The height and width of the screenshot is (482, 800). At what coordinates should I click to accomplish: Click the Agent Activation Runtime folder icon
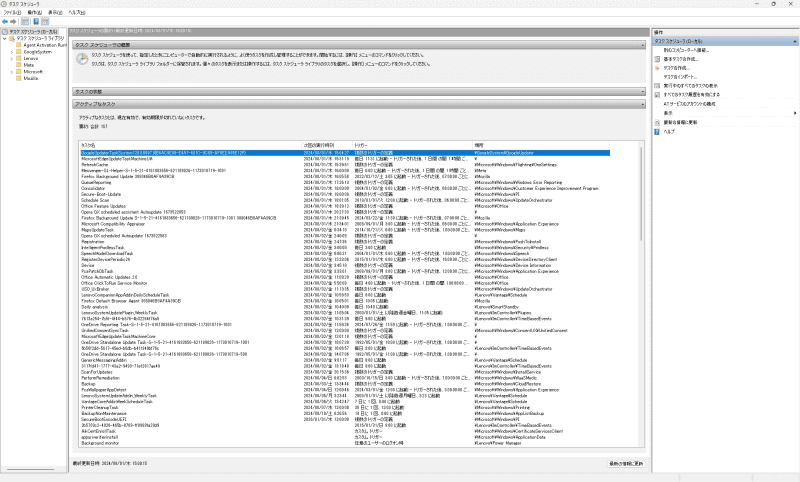19,45
